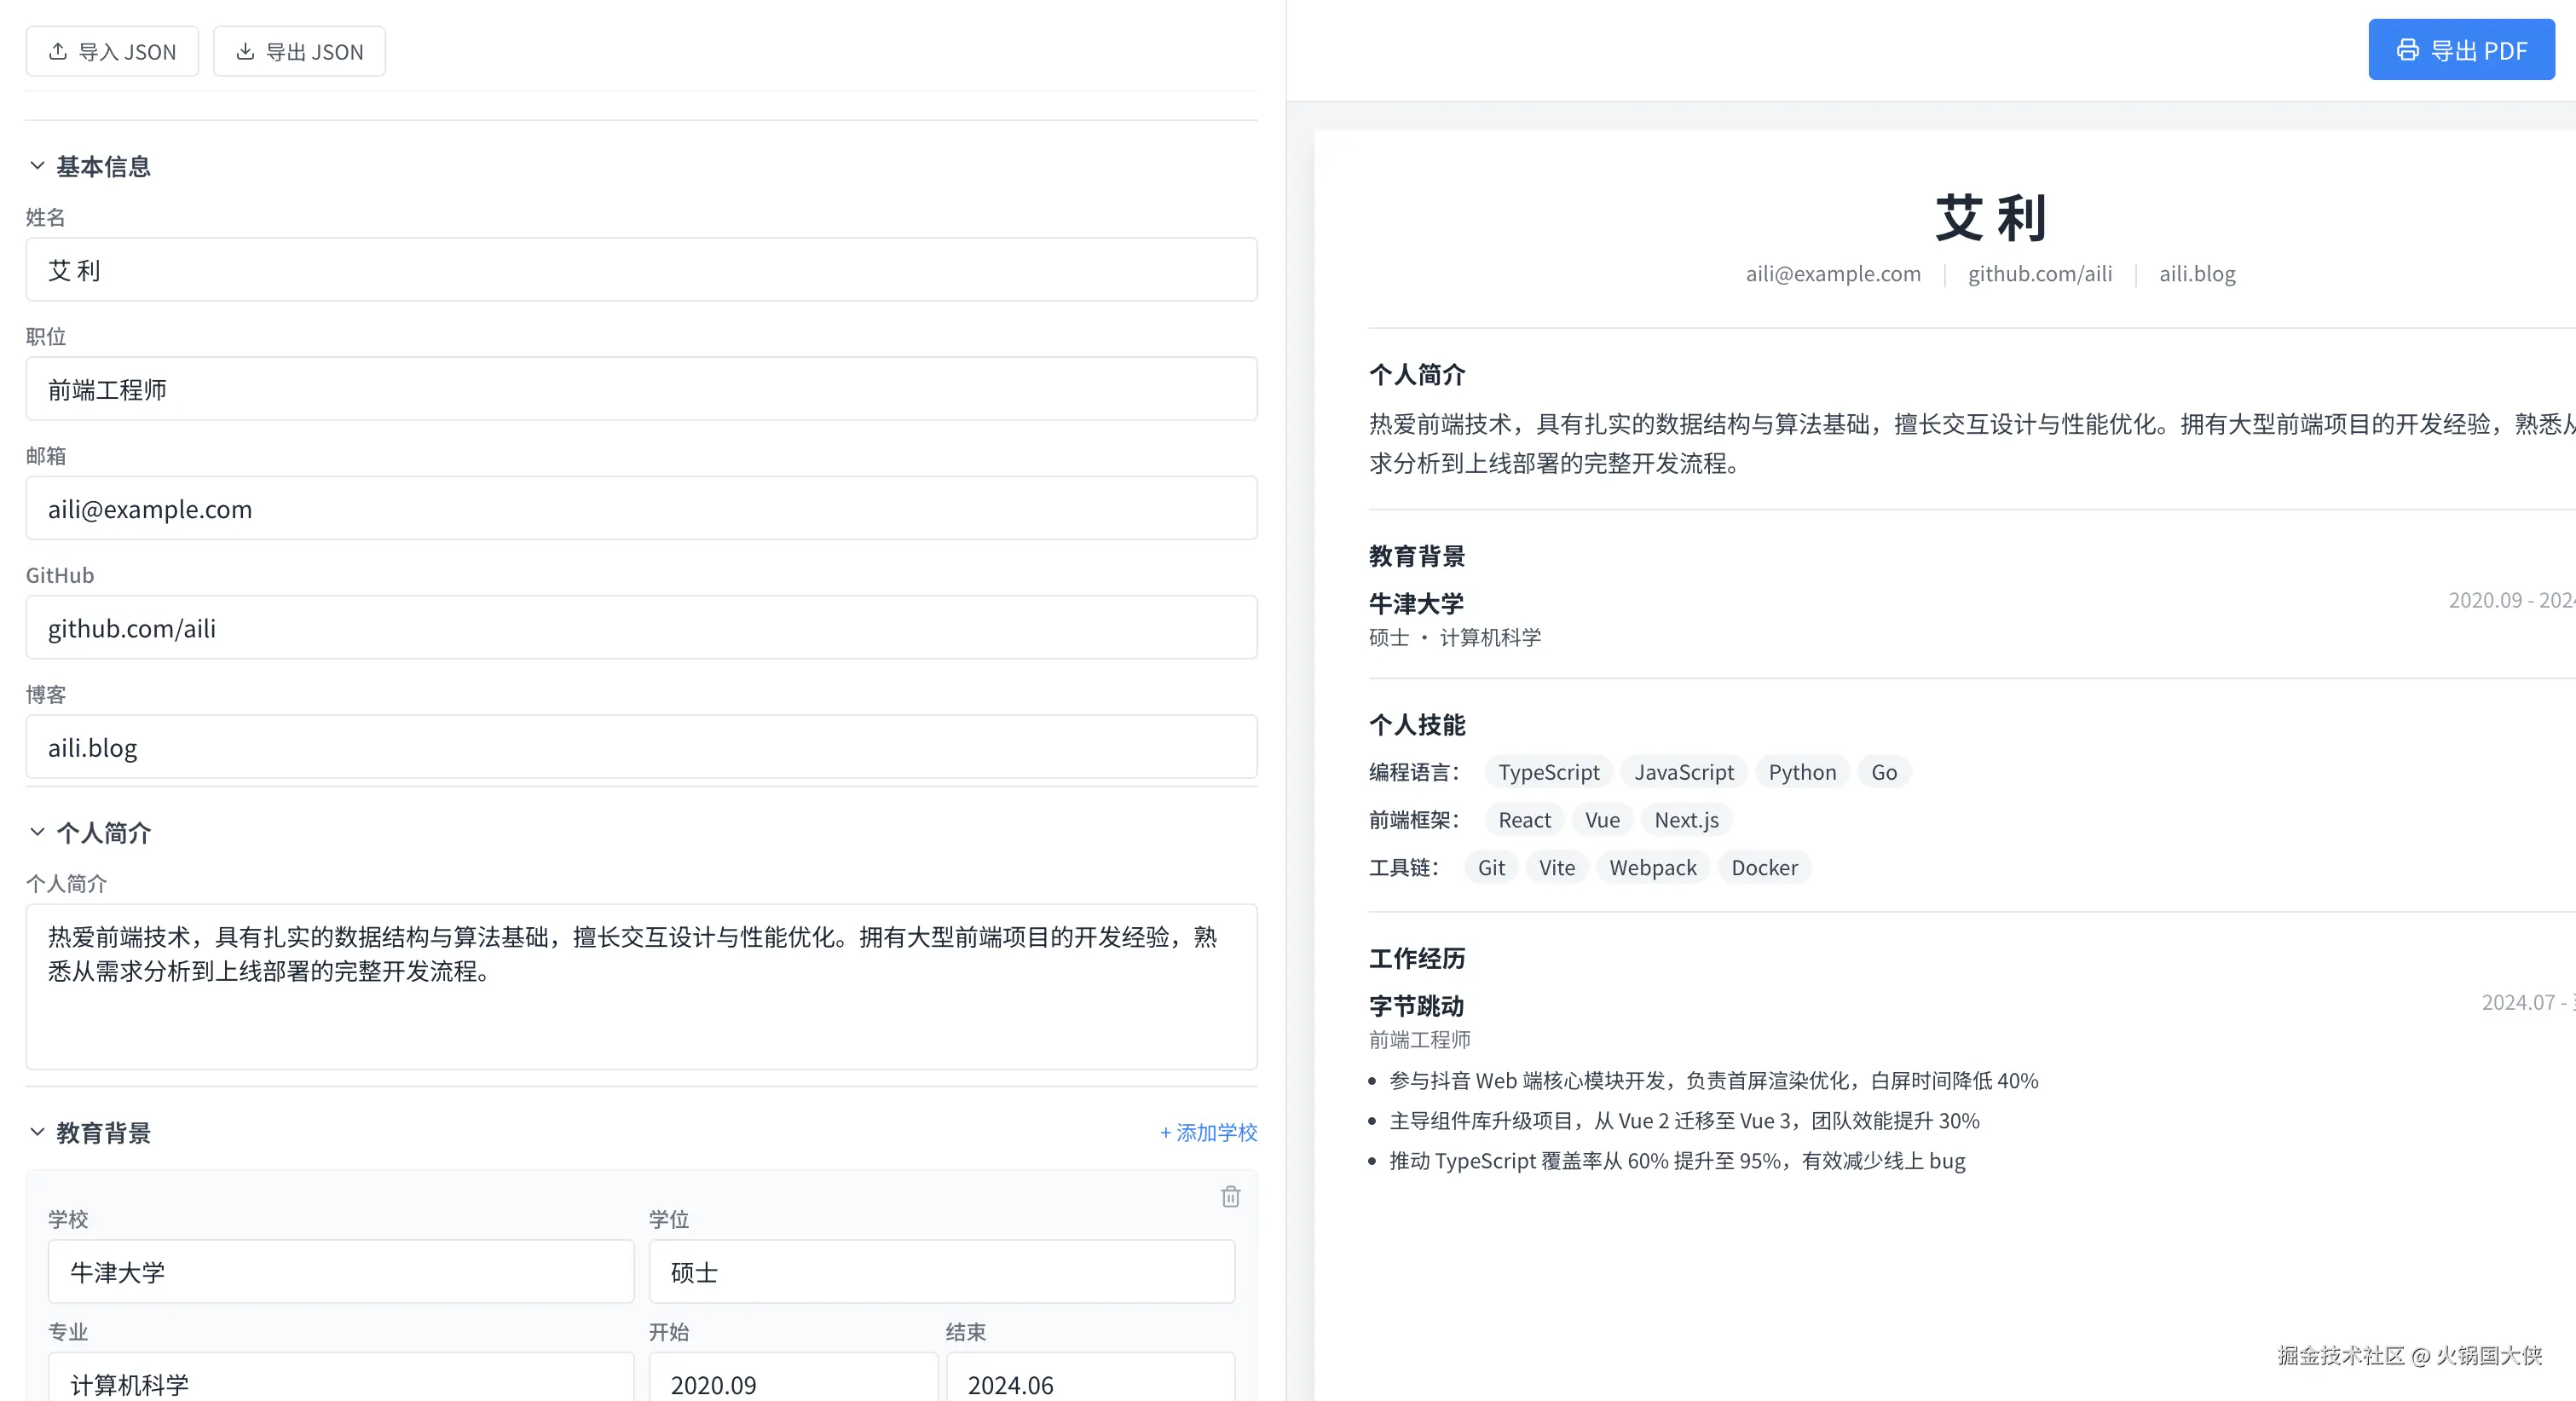Image resolution: width=2576 pixels, height=1401 pixels.
Task: Focus the 职位 input field with 前端工程师
Action: coord(640,389)
